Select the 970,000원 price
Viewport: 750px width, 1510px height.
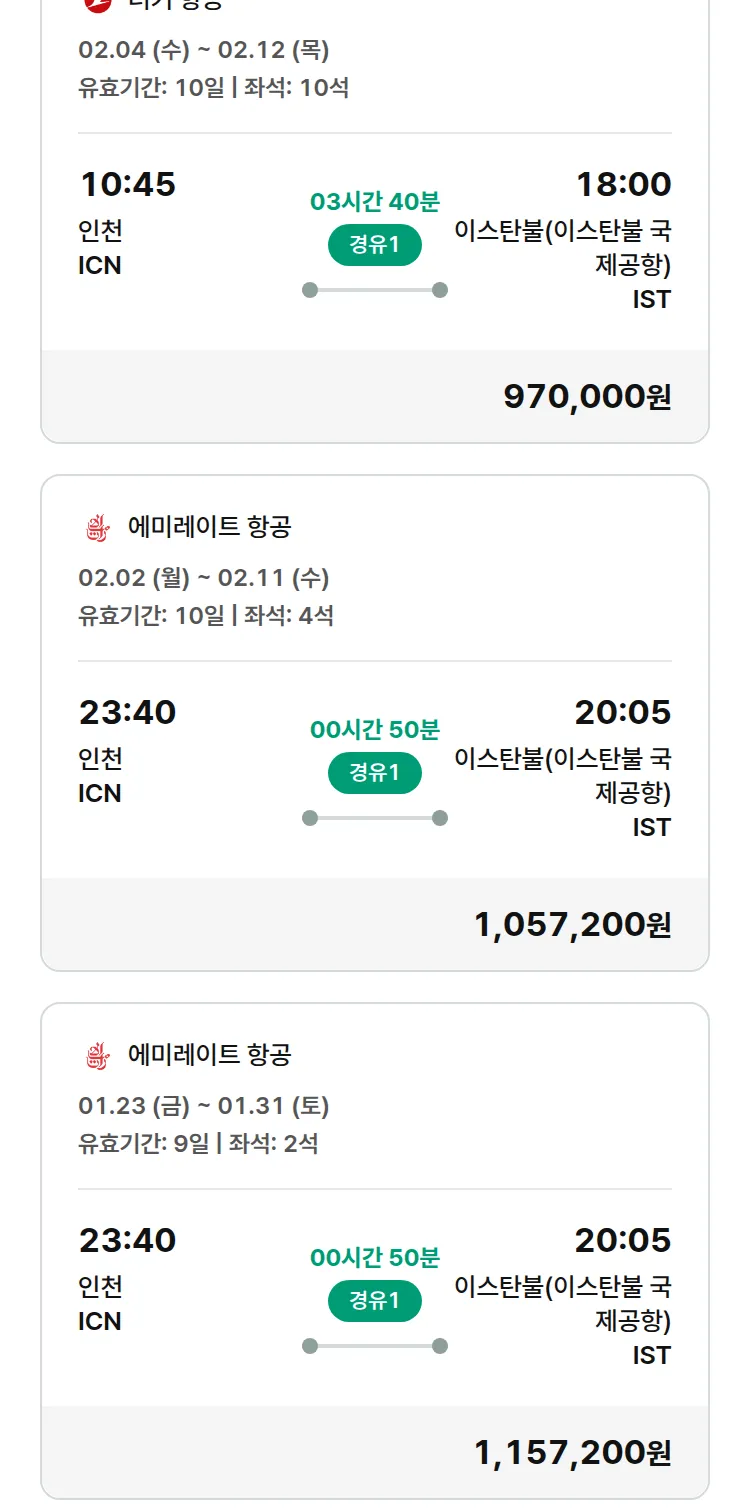click(587, 397)
